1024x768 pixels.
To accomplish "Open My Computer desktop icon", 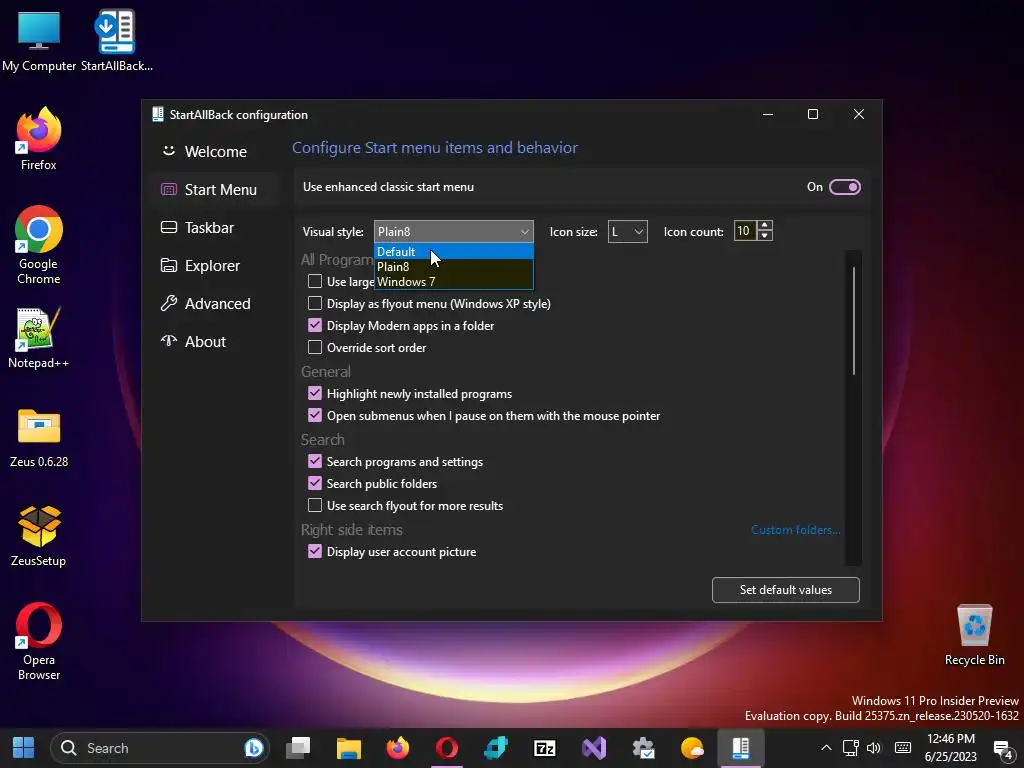I will (39, 39).
